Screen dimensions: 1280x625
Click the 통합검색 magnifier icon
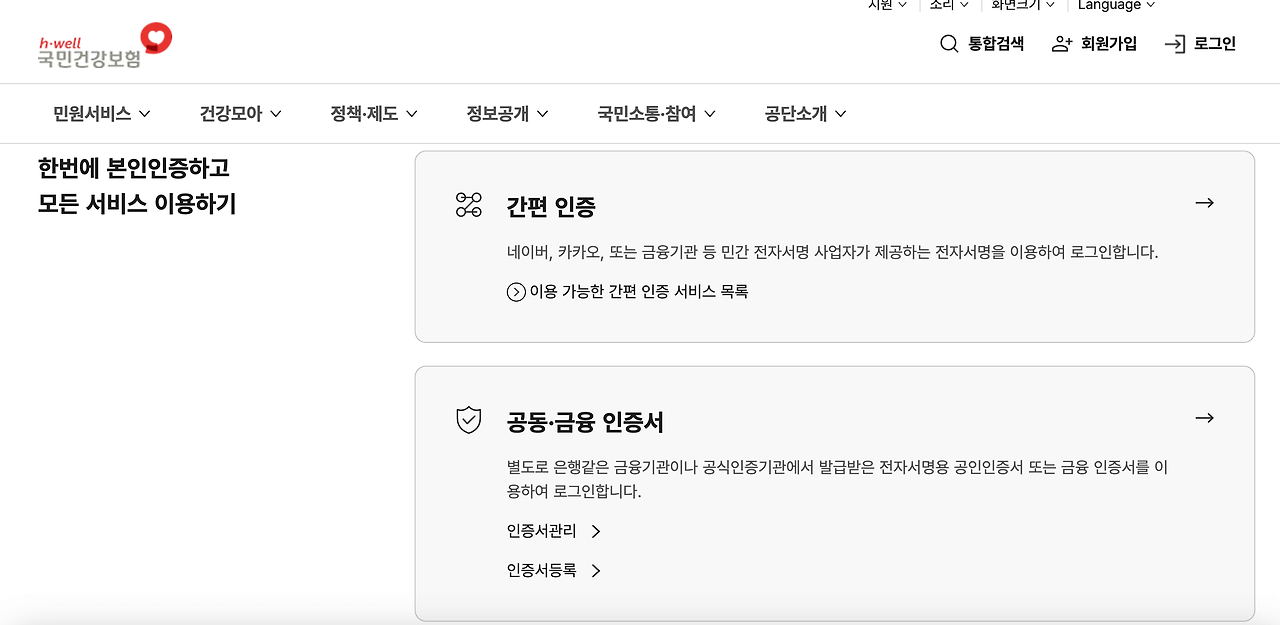coord(947,44)
